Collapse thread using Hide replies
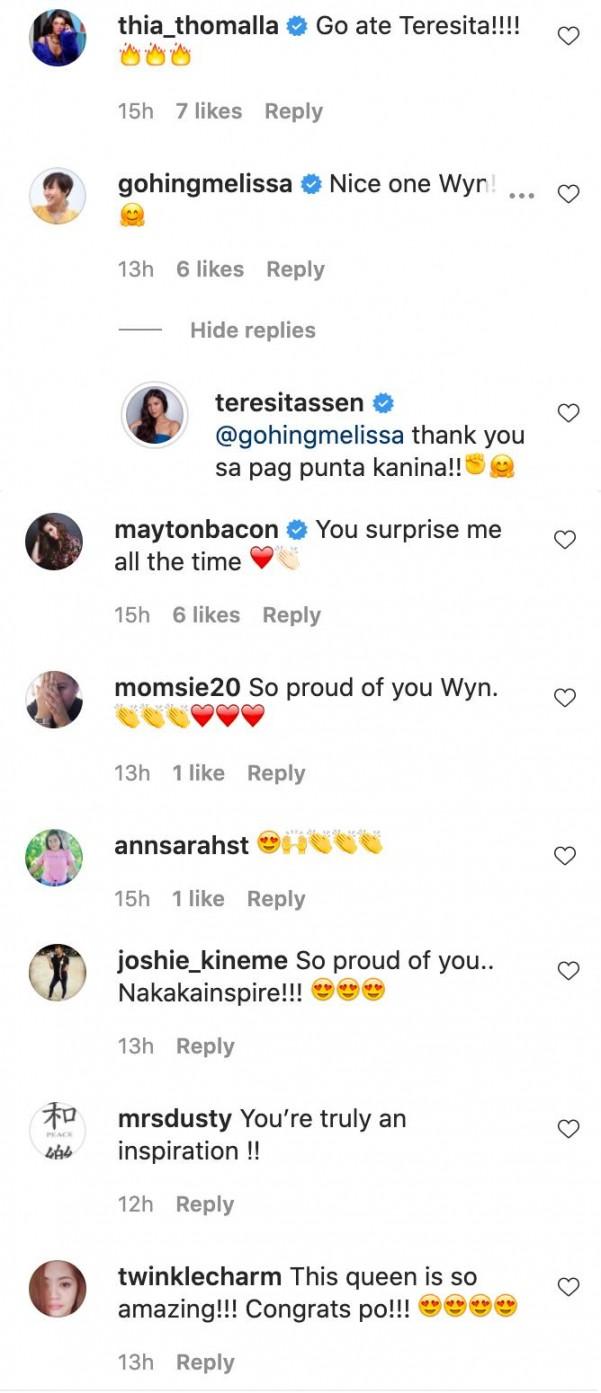The width and height of the screenshot is (601, 1393). [252, 330]
